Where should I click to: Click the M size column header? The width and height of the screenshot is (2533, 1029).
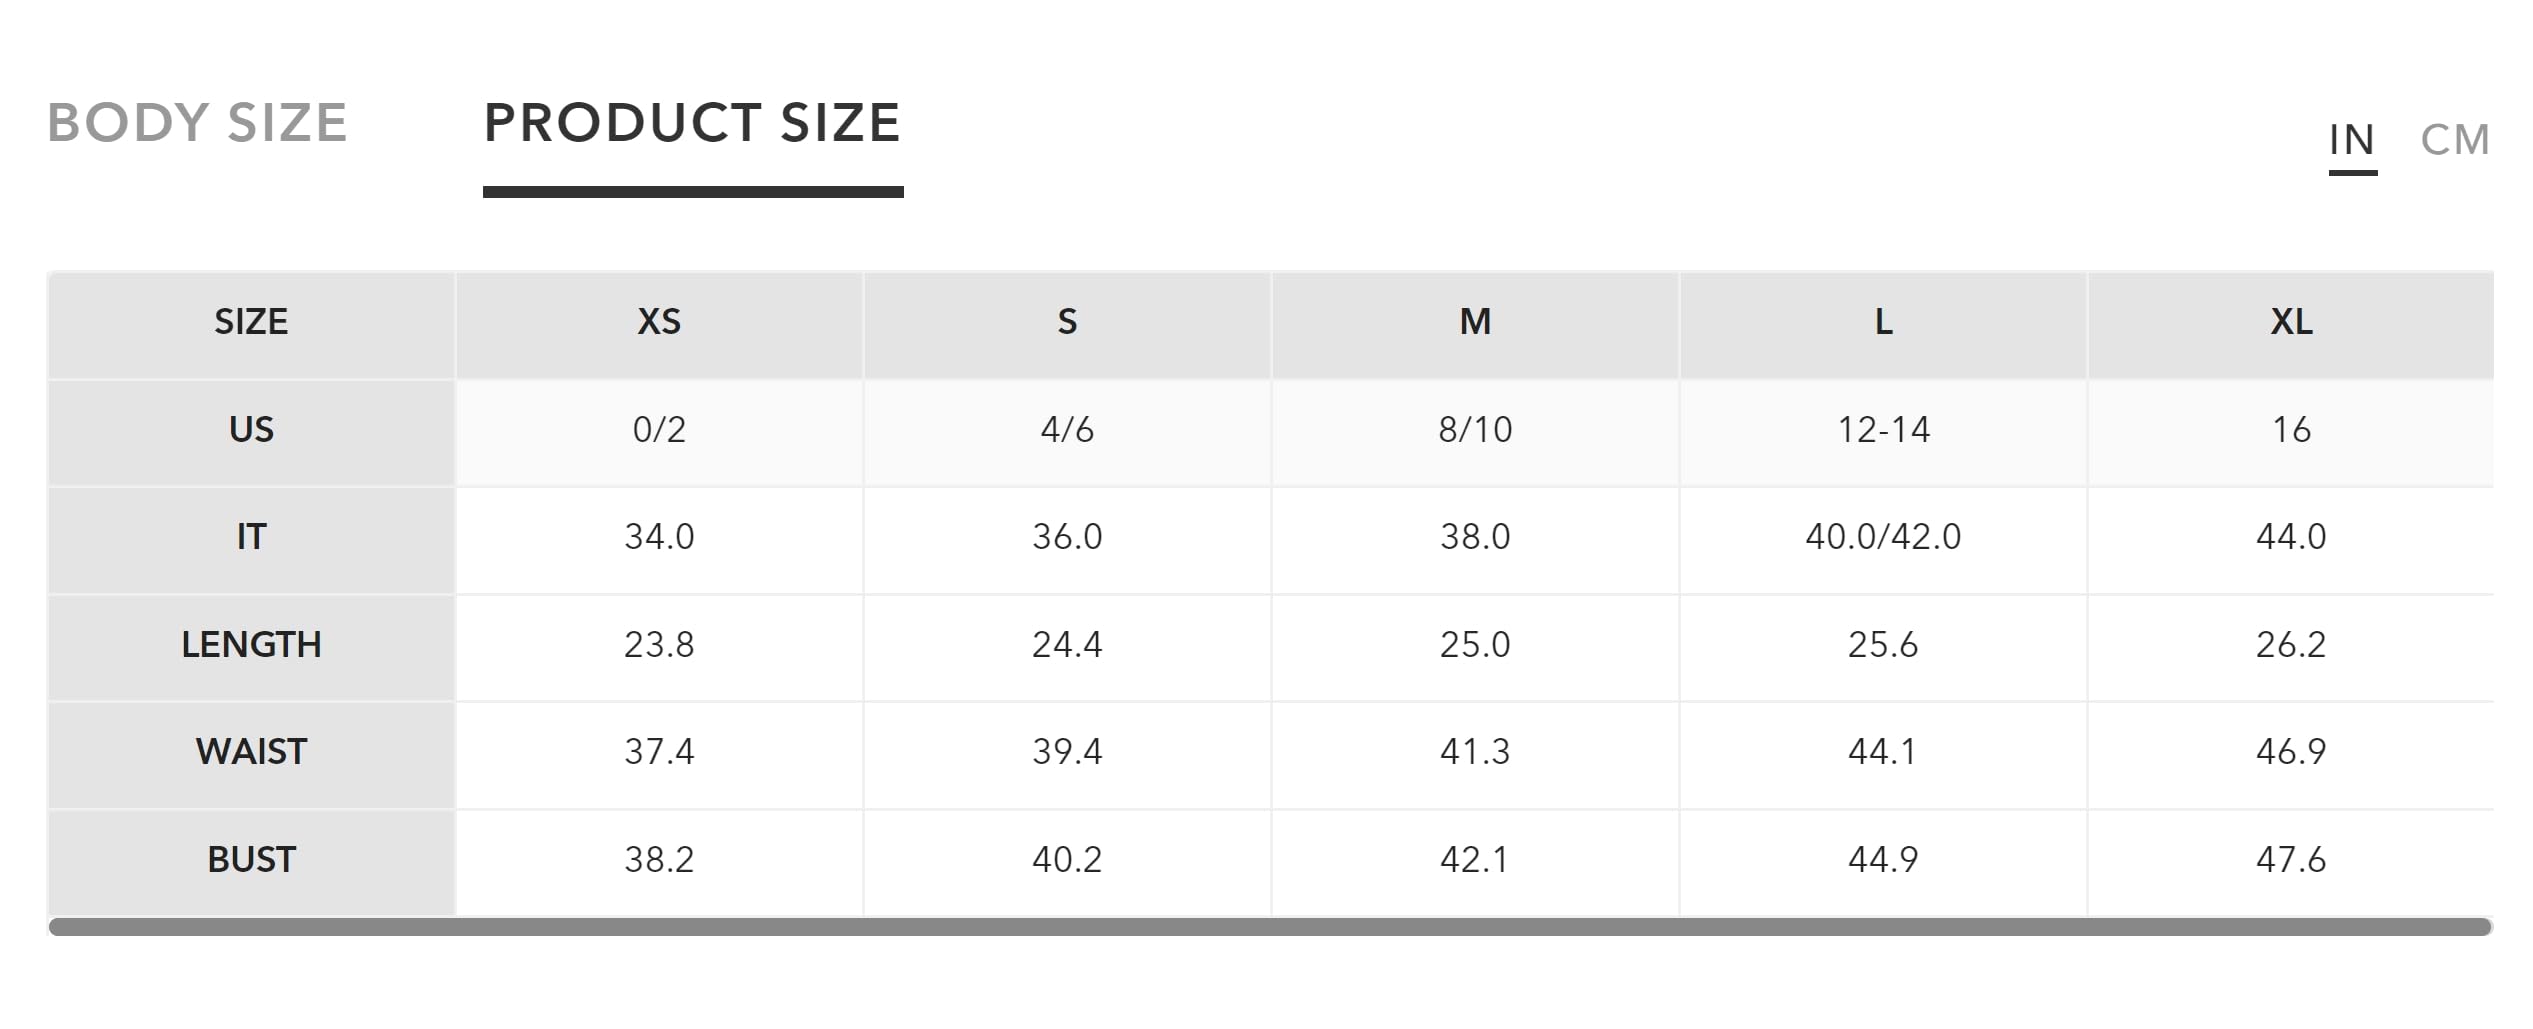coord(1475,322)
